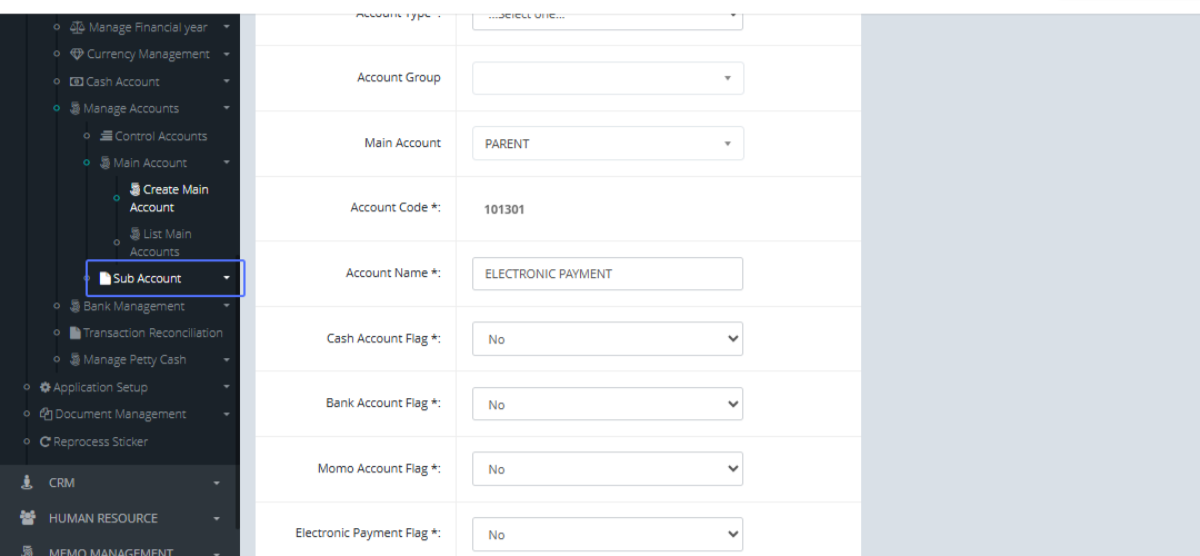Image resolution: width=1200 pixels, height=556 pixels.
Task: Open the Bank Account Flag dropdown
Action: (x=607, y=405)
